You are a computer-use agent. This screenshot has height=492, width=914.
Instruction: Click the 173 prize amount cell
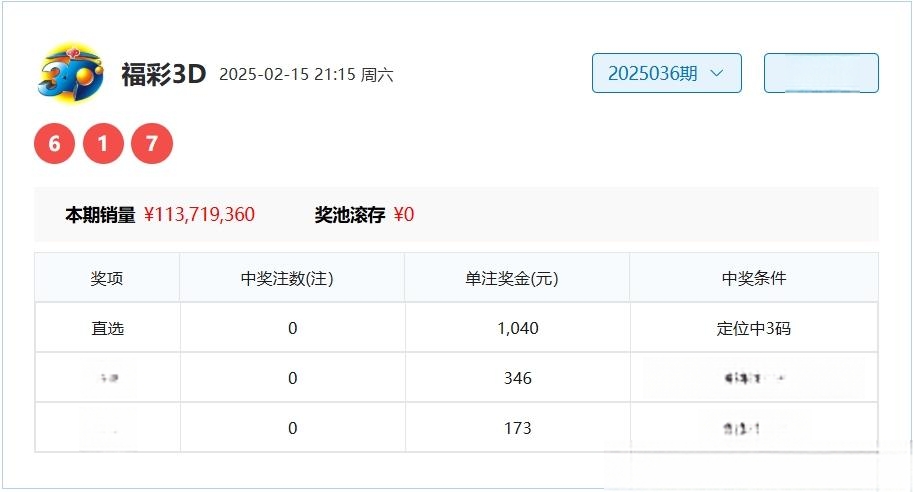[518, 428]
